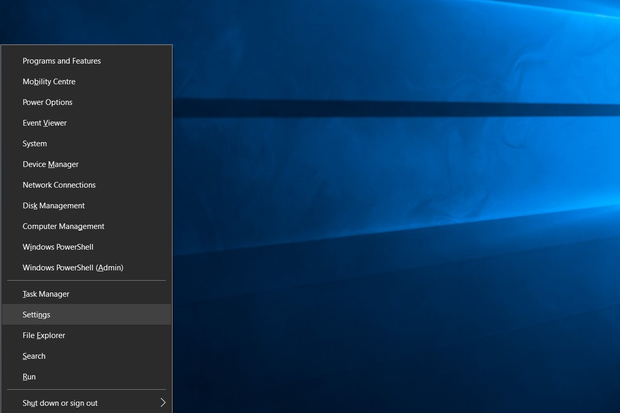
Task: Start Windows PowerShell (Admin)
Action: (87, 267)
